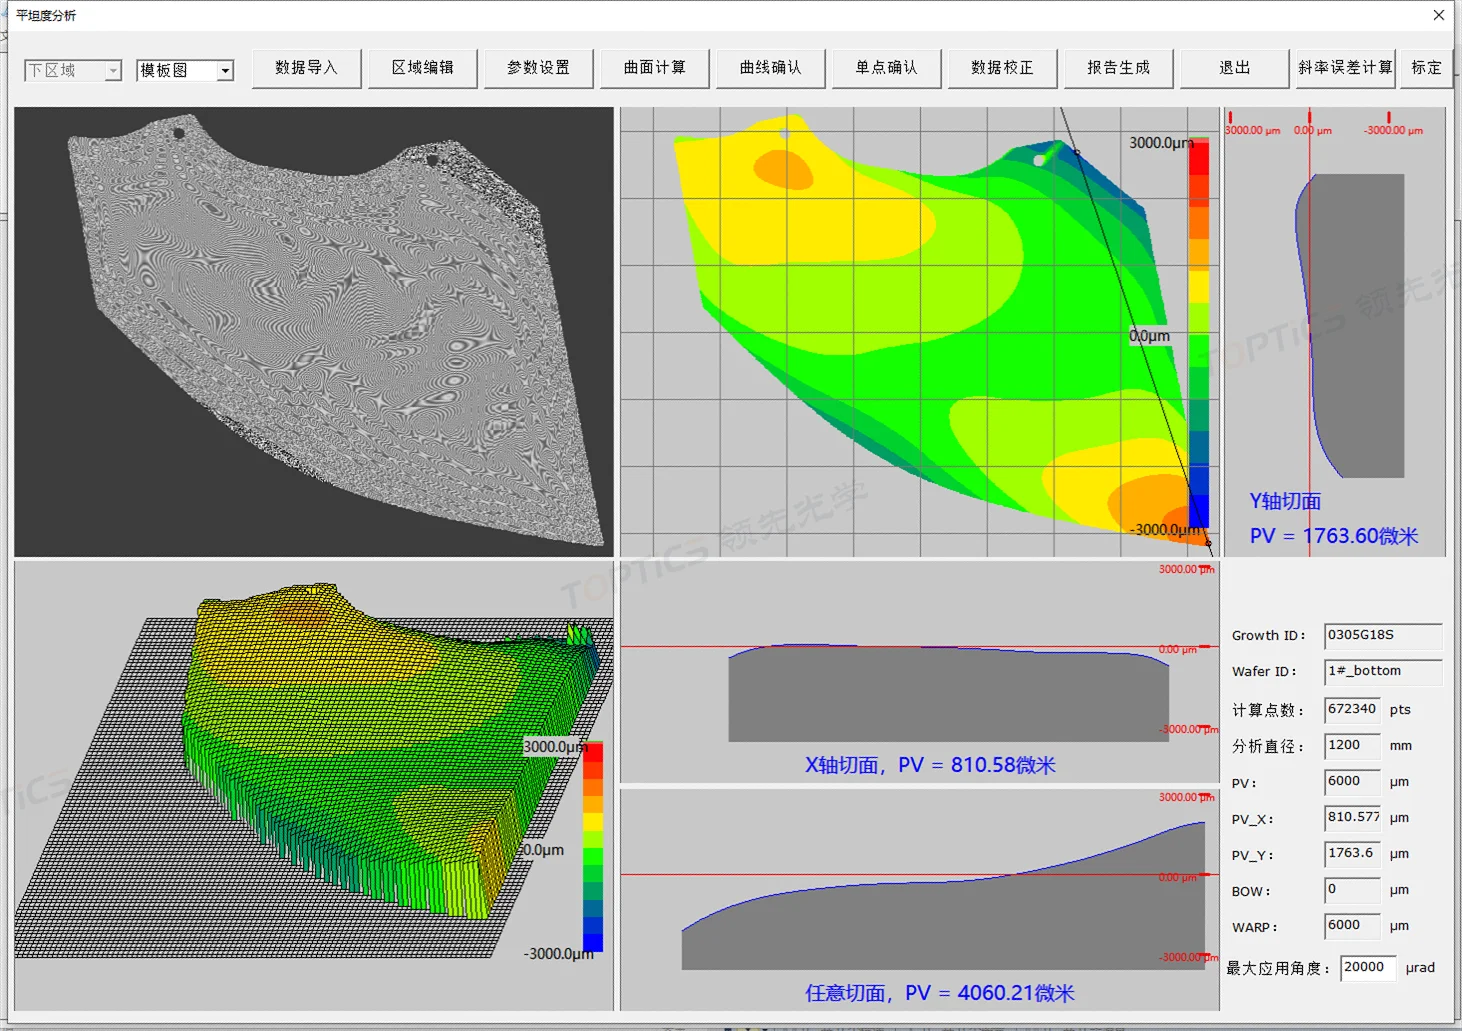Open 斜率误差计算 slope error calculation
1462x1031 pixels.
click(x=1346, y=68)
